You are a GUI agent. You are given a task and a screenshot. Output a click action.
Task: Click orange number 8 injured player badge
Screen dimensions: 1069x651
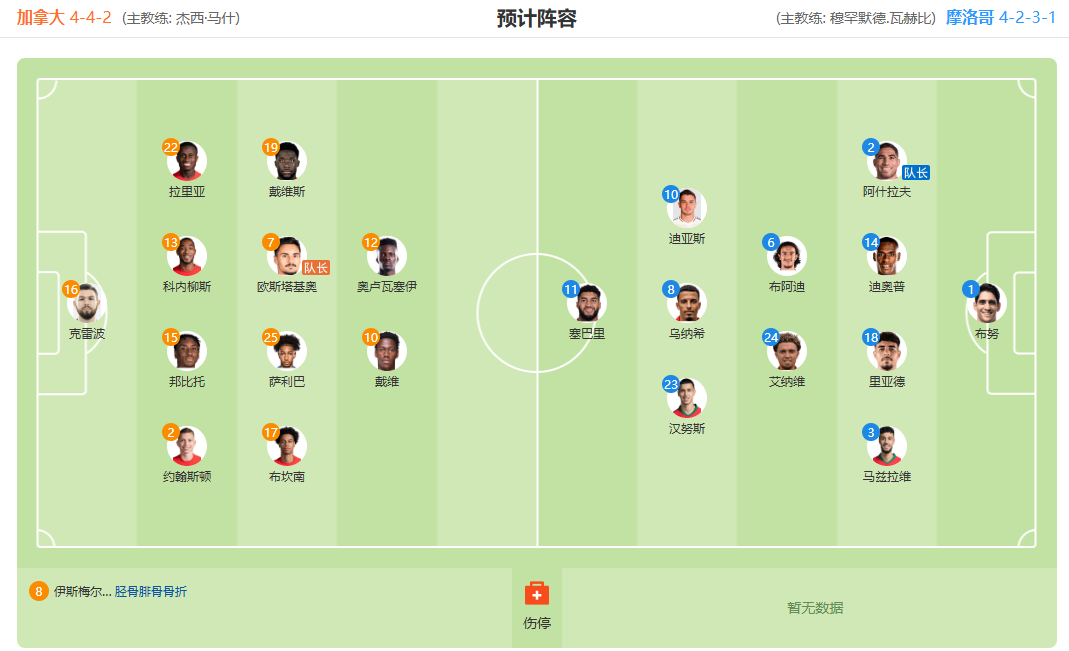tap(38, 592)
